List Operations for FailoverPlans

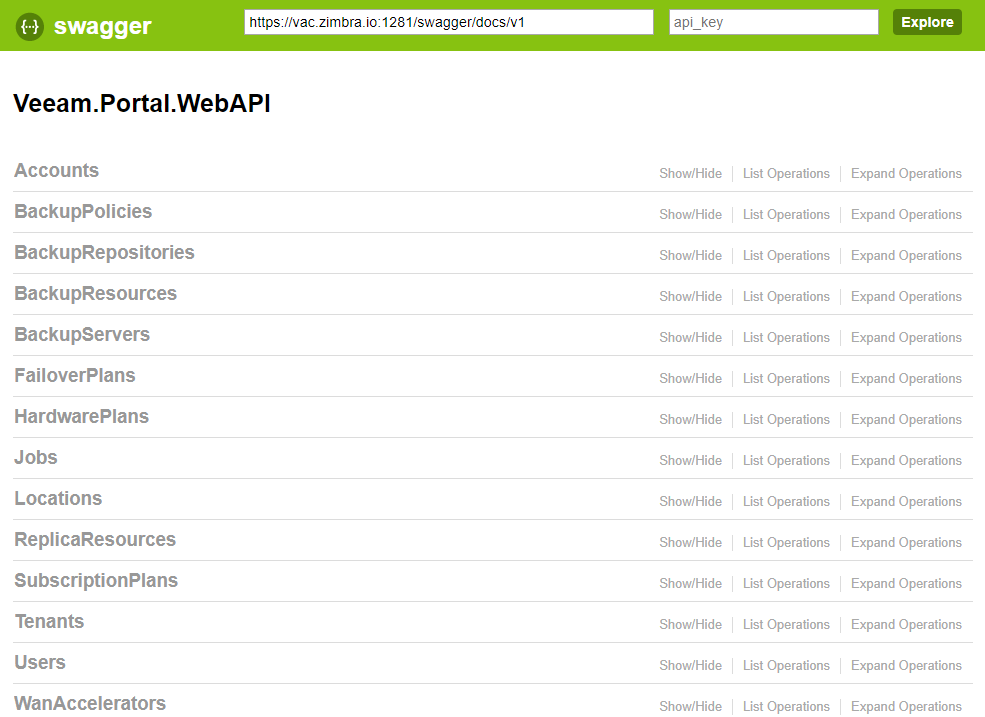pos(786,378)
